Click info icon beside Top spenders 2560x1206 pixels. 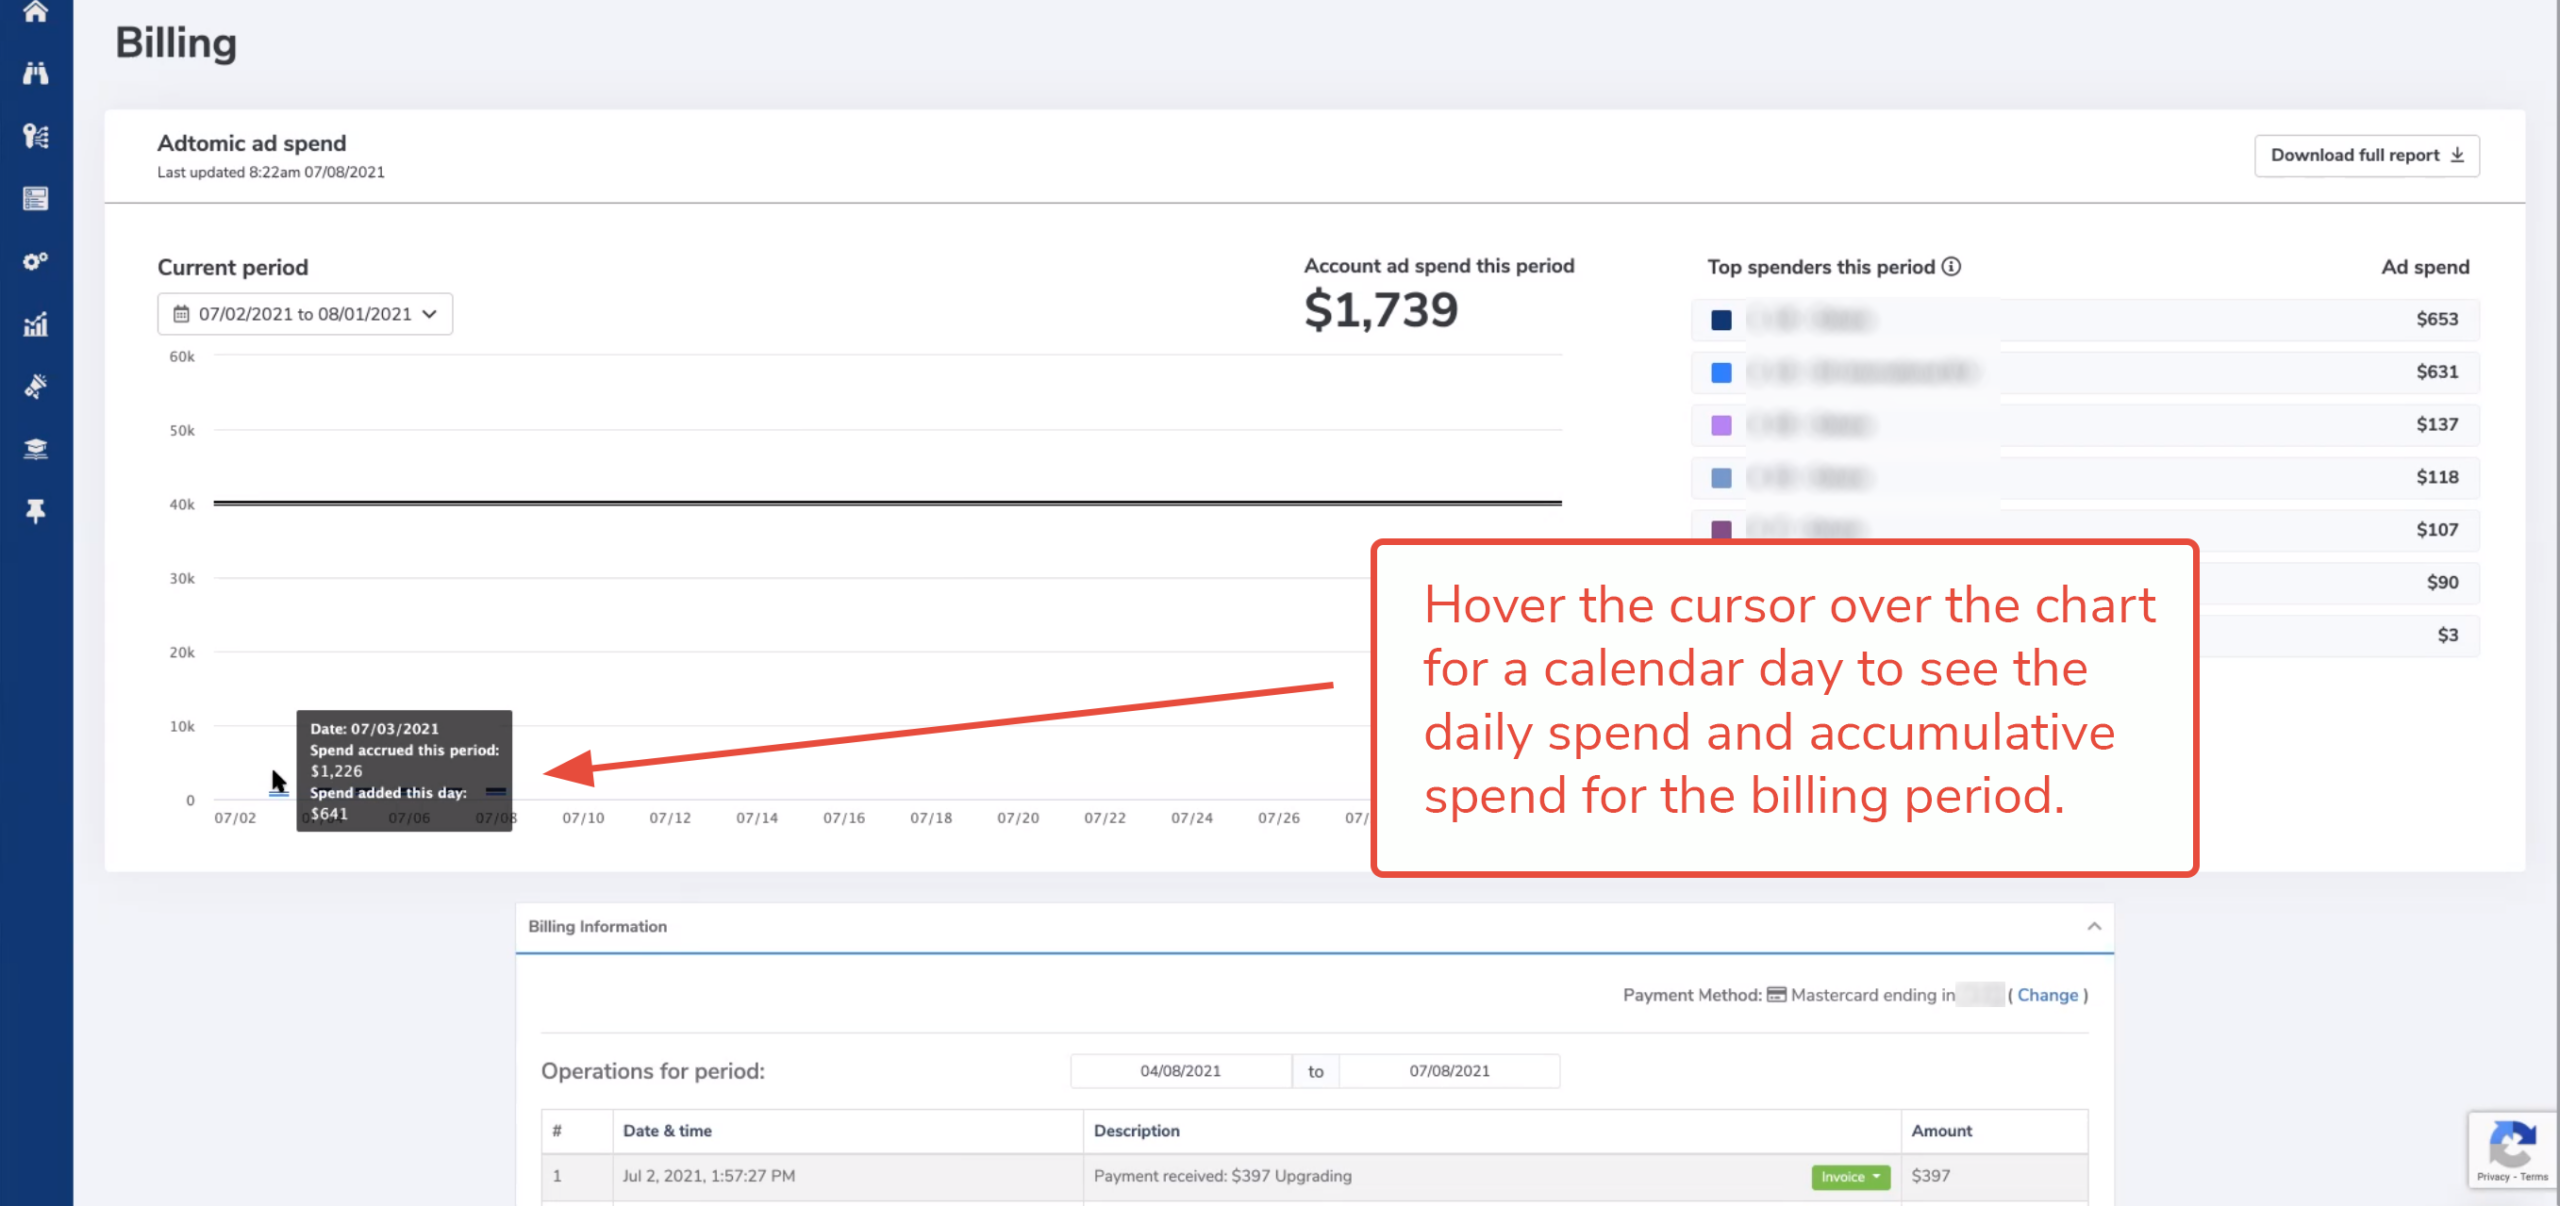[1951, 267]
